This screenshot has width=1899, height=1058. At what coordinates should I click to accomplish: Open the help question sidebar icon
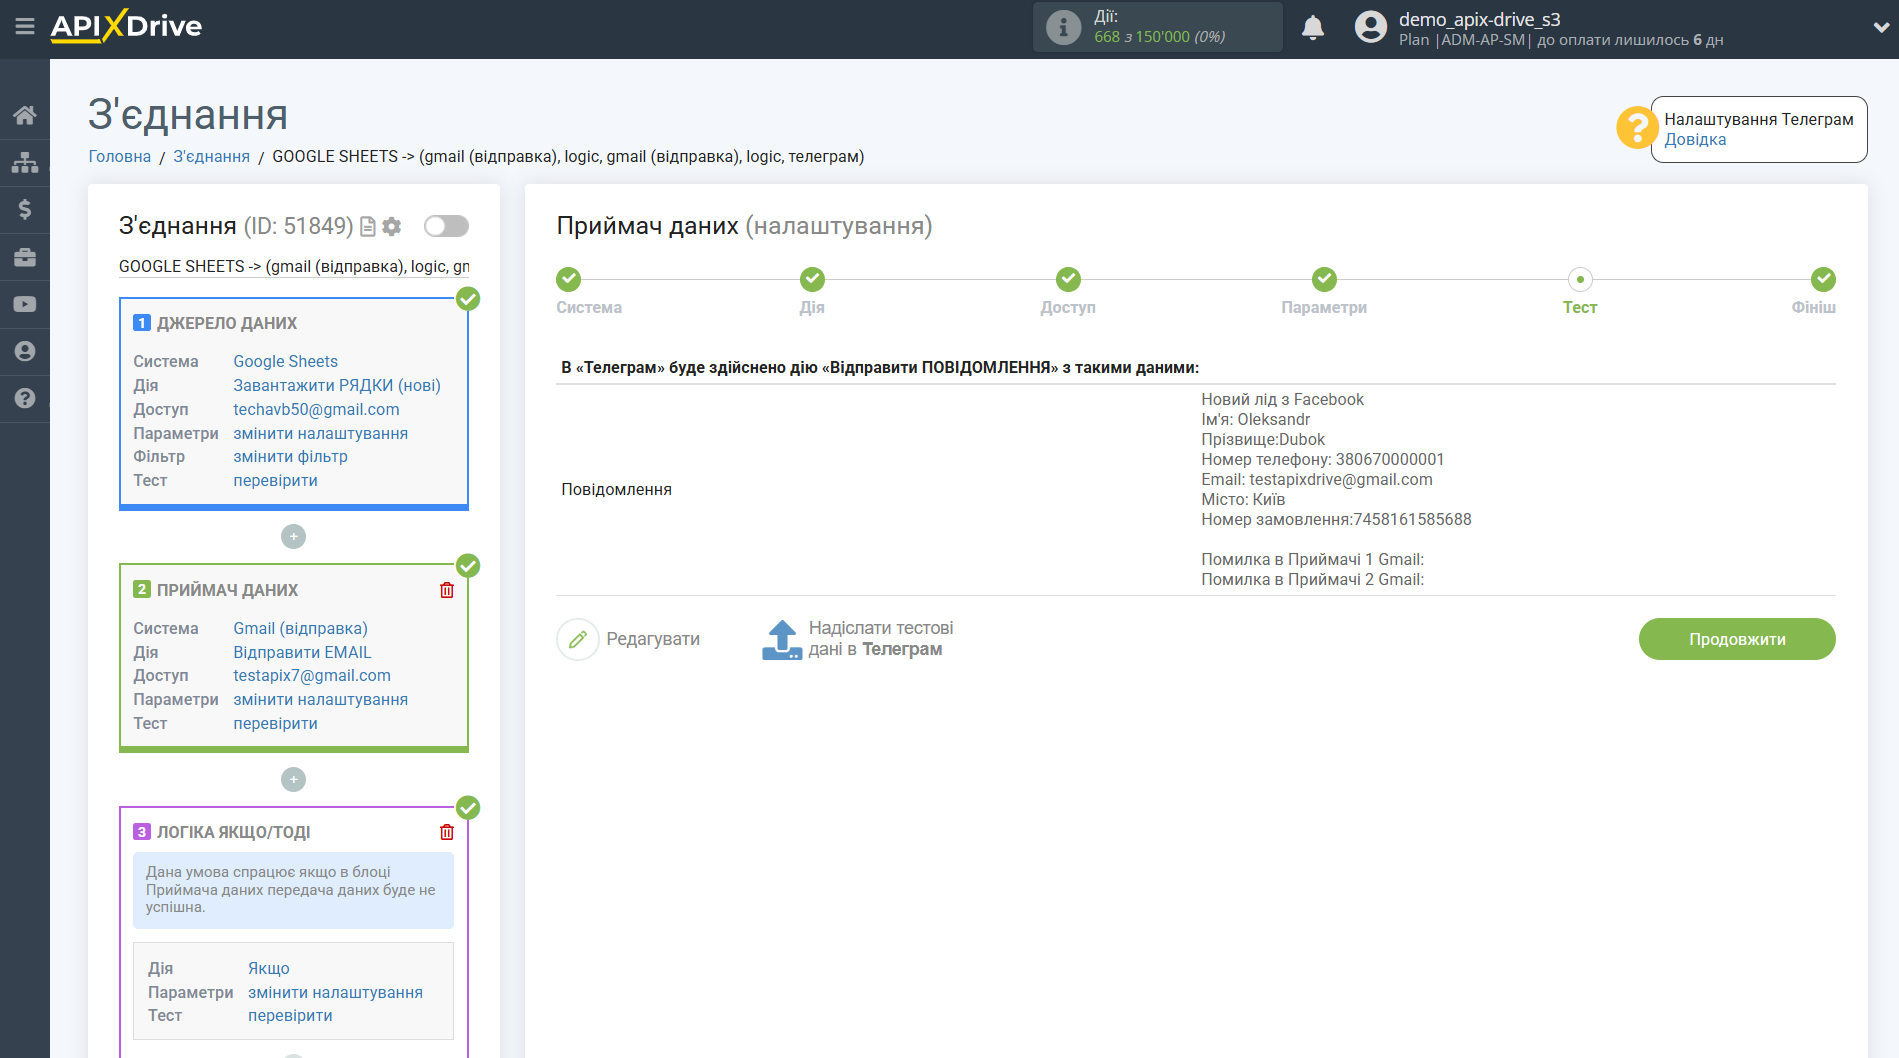(25, 398)
